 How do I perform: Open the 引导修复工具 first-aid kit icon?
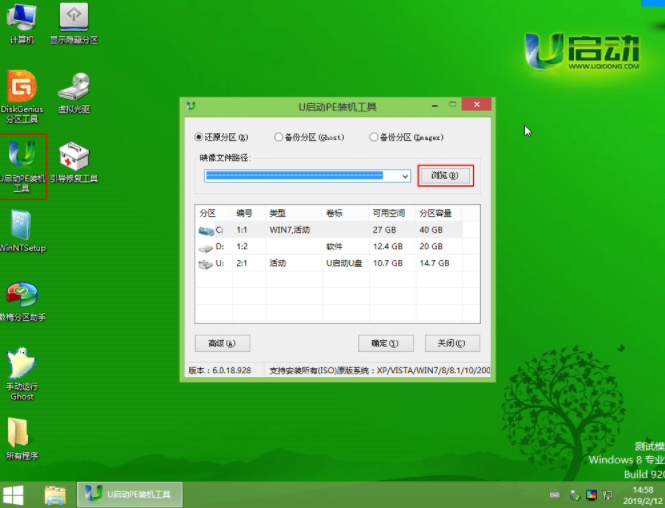tap(76, 157)
